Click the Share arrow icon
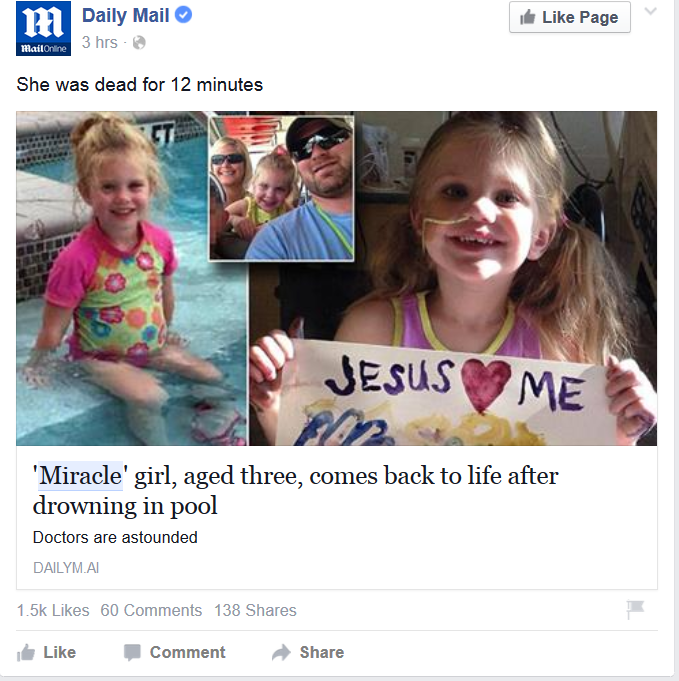The height and width of the screenshot is (681, 679). (x=281, y=652)
